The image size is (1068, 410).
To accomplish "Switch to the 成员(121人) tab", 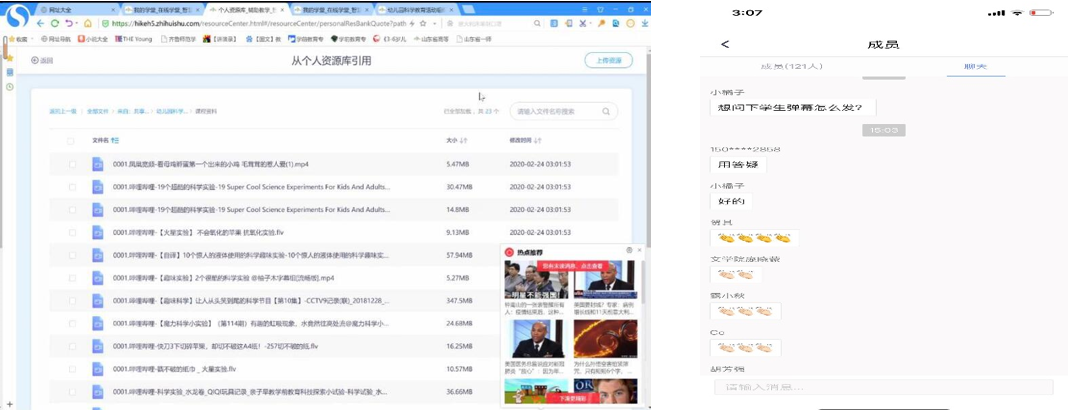I will click(791, 67).
